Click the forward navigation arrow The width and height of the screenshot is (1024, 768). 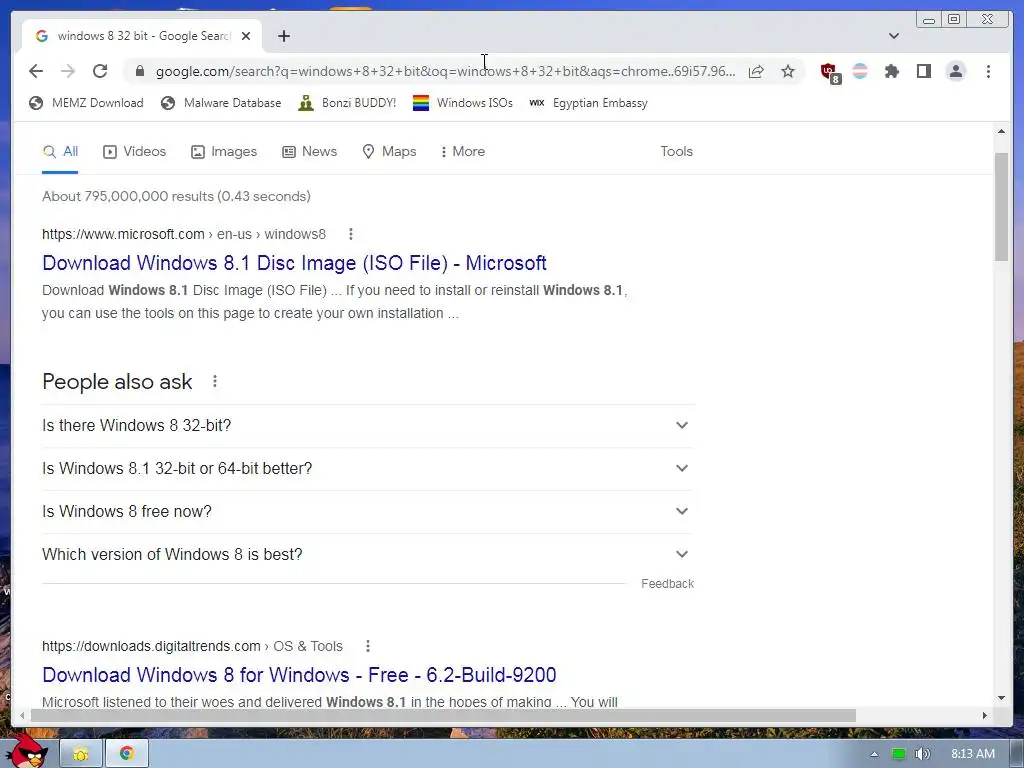(68, 71)
